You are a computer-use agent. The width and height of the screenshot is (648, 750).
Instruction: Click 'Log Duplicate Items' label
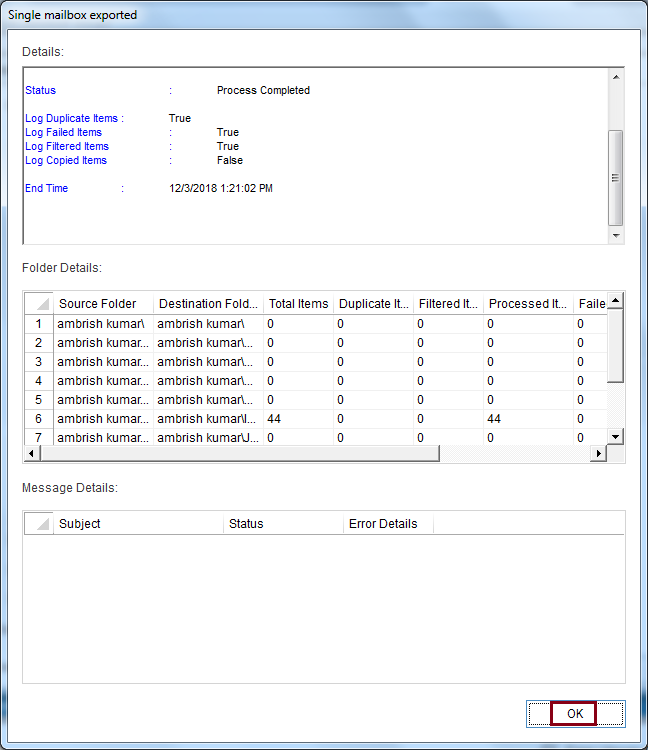(71, 118)
